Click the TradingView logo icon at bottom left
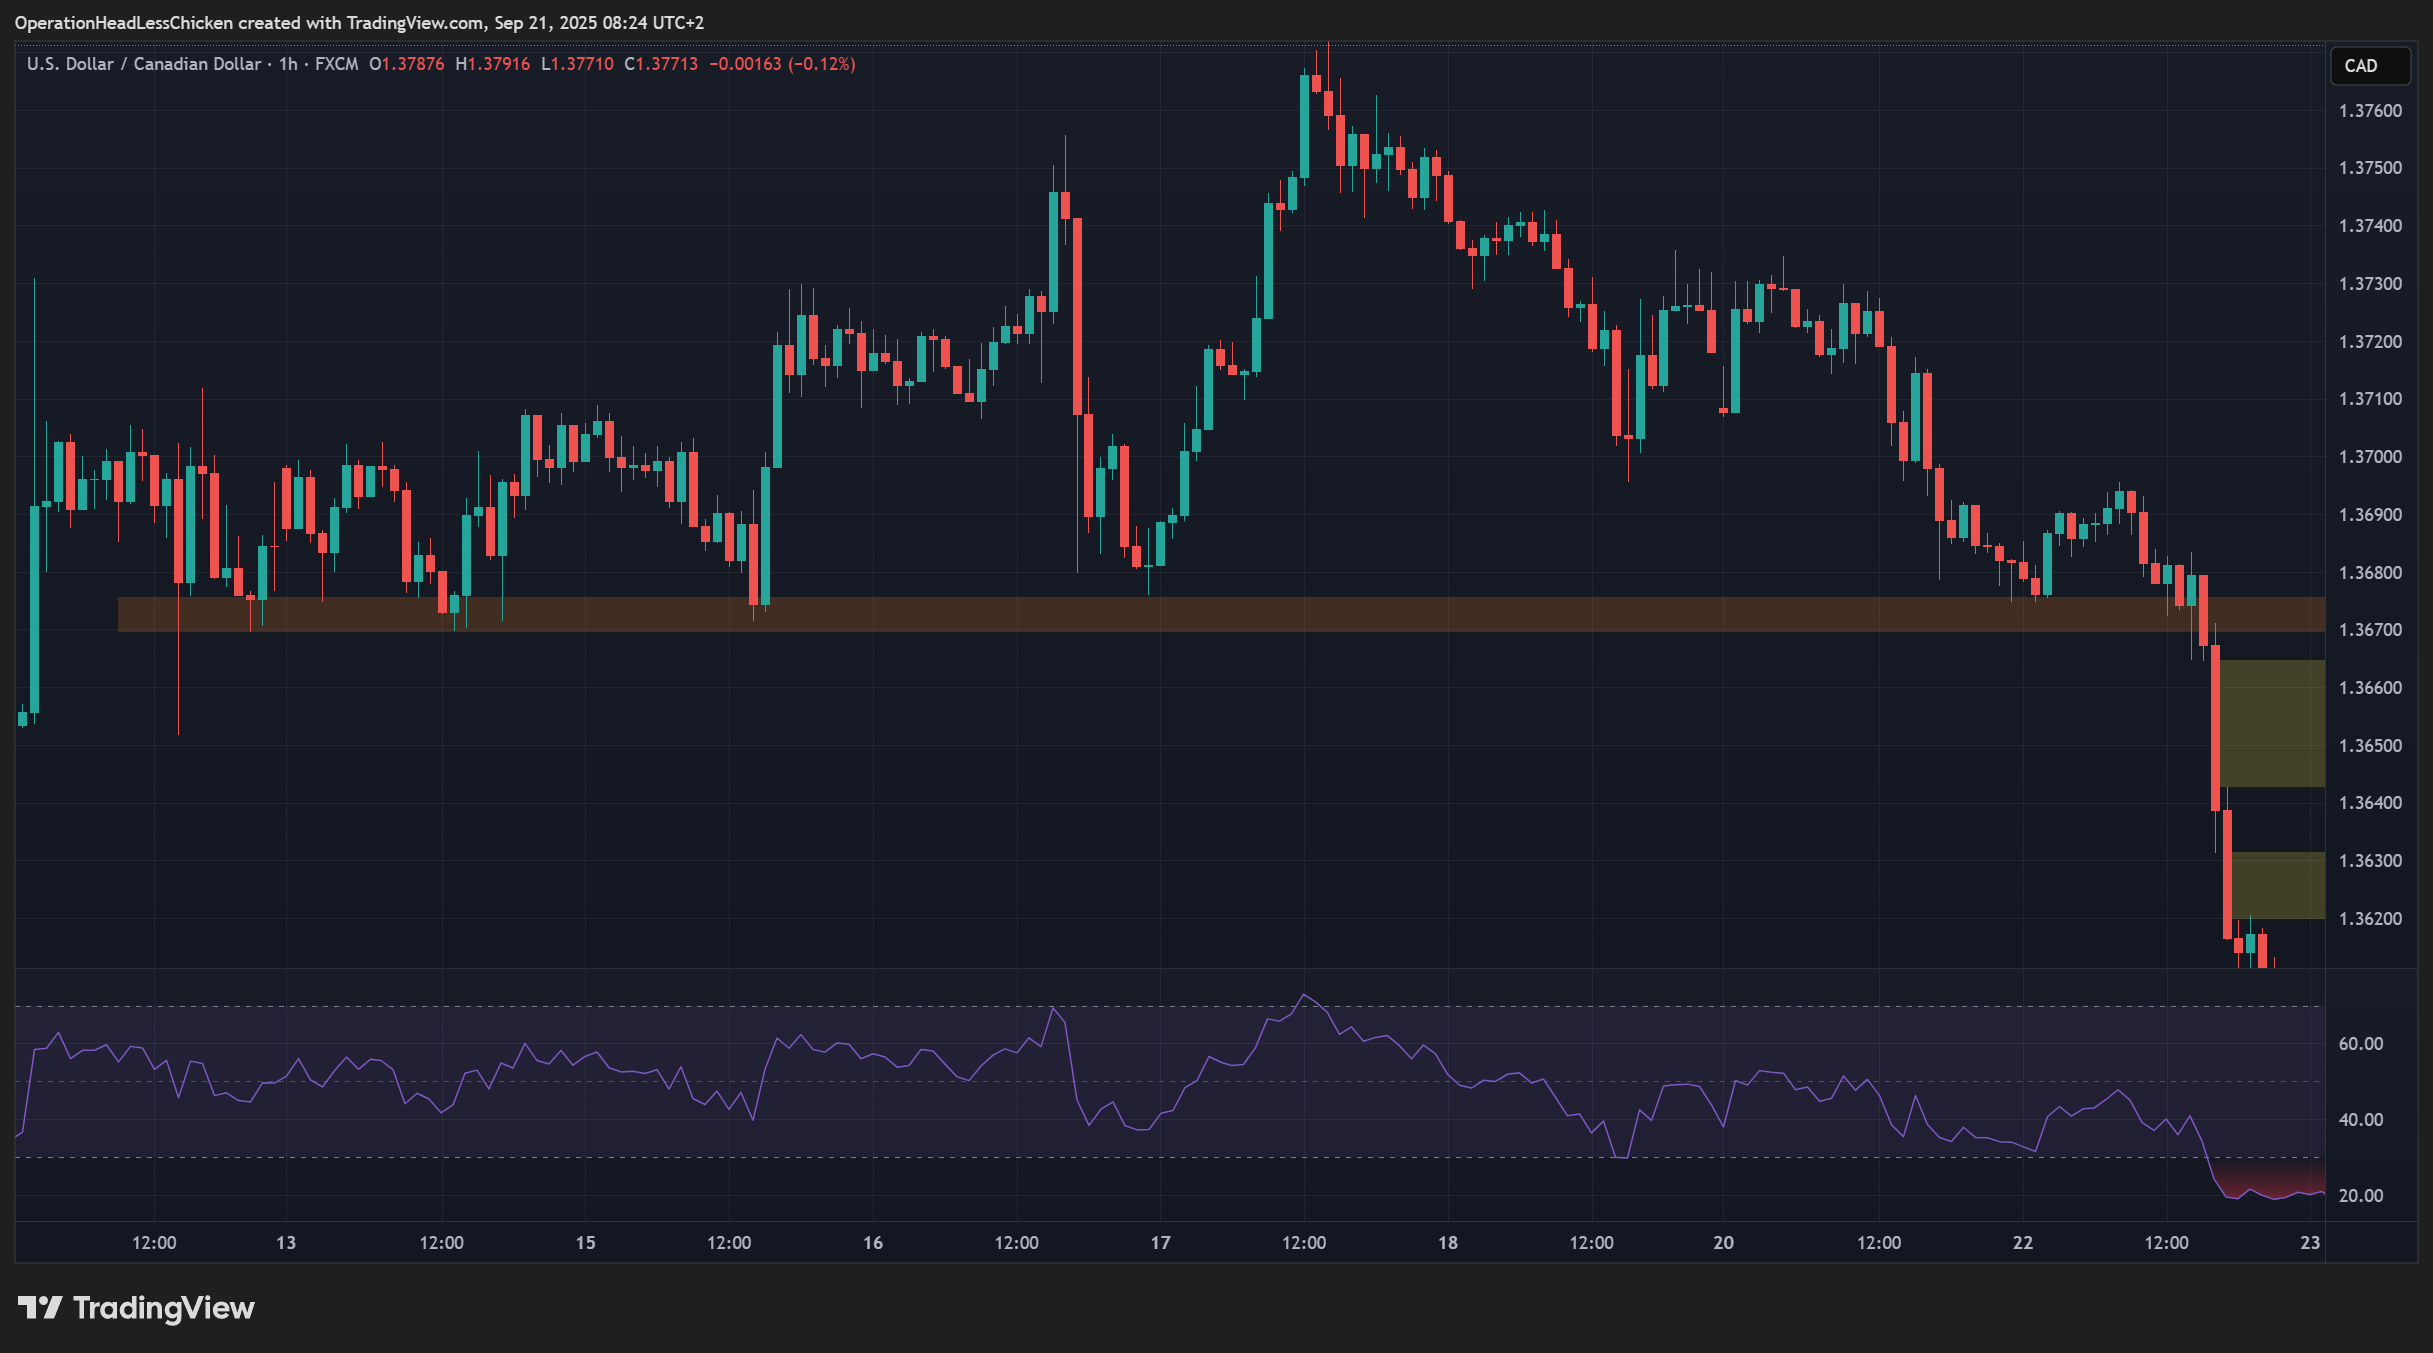The width and height of the screenshot is (2433, 1353). pos(40,1307)
